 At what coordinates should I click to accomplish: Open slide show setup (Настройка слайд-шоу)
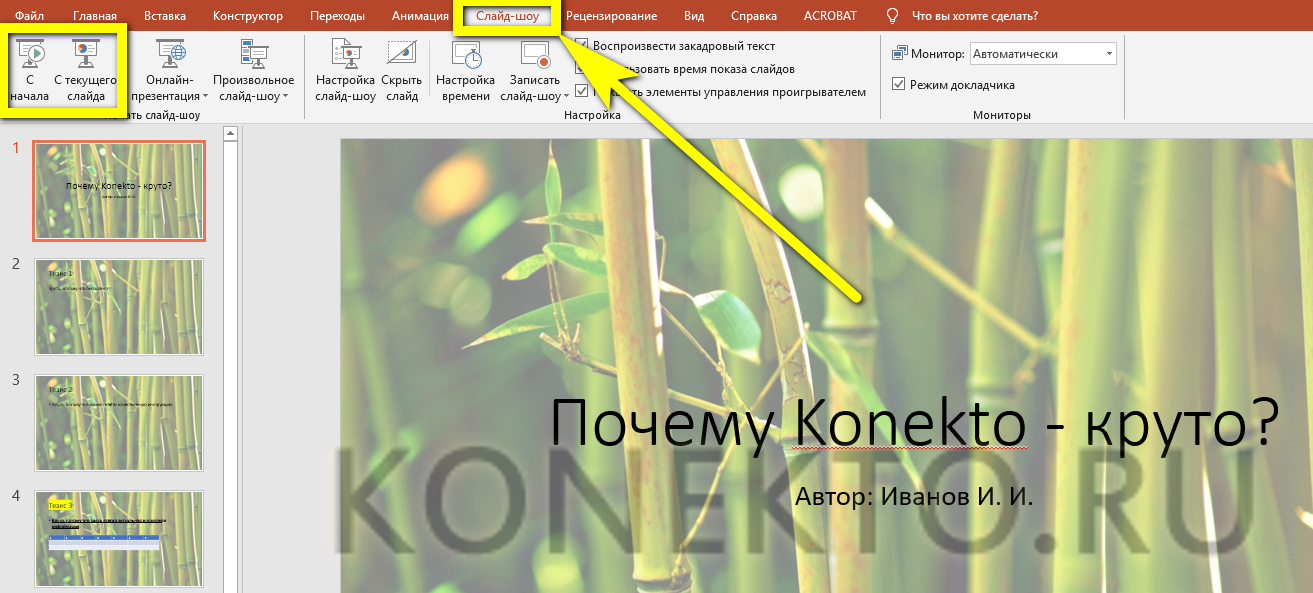click(345, 70)
